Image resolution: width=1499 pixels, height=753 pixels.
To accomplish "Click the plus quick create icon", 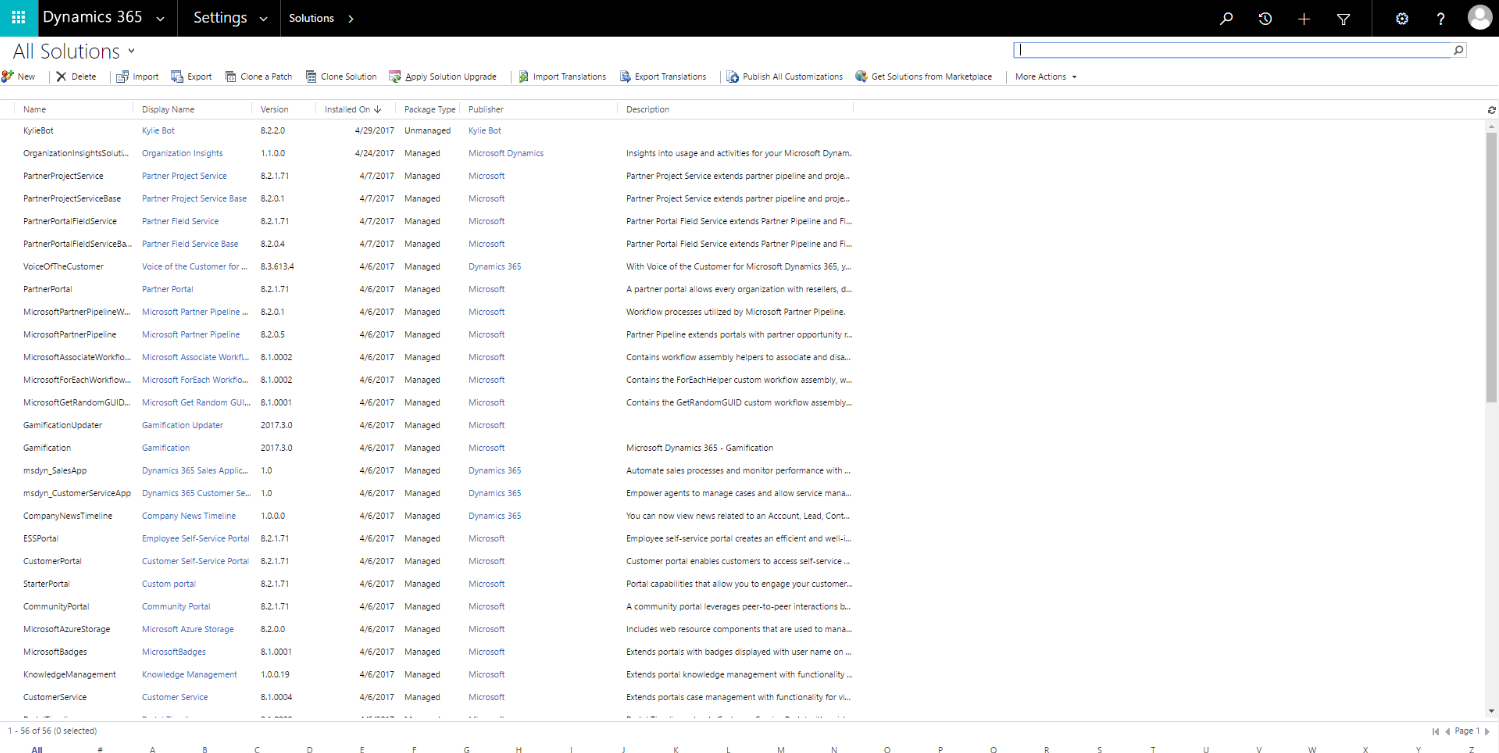I will (x=1304, y=18).
